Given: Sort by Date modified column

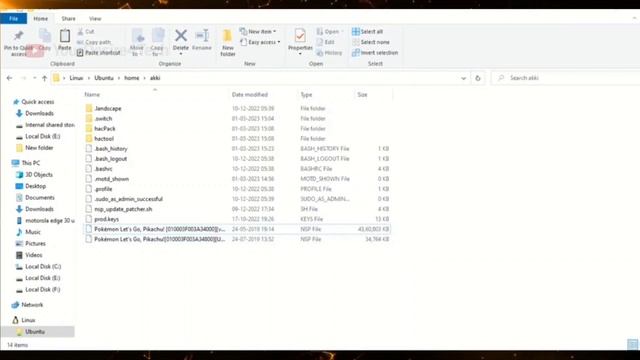Looking at the screenshot, I should point(250,95).
